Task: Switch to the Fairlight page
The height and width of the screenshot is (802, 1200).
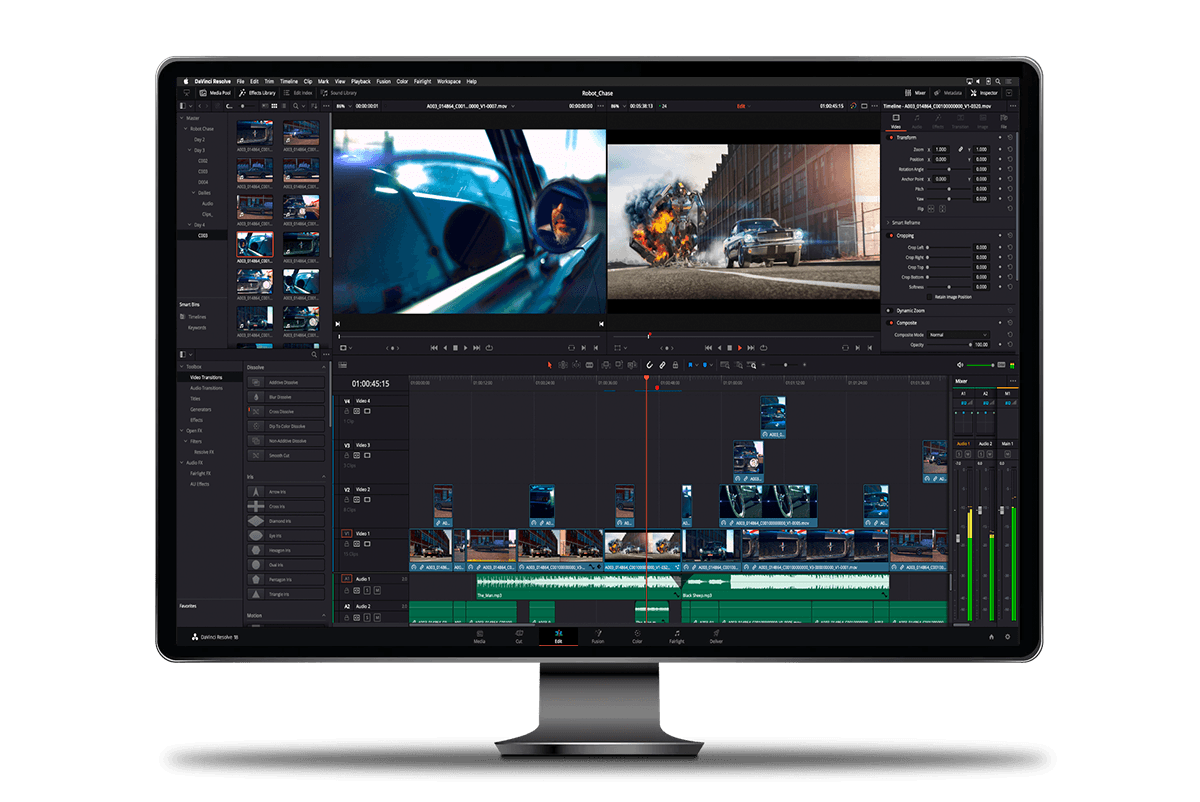Action: tap(677, 636)
